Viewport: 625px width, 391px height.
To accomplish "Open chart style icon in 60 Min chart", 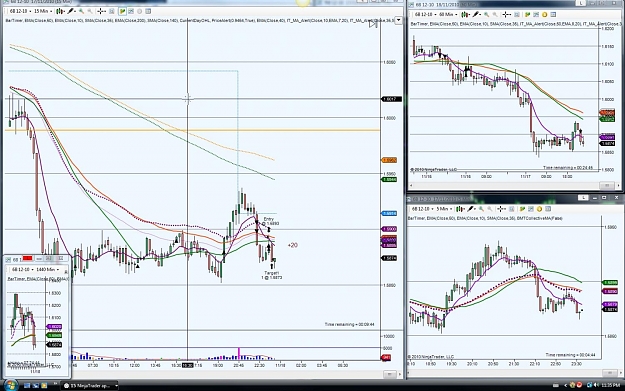I will [465, 14].
